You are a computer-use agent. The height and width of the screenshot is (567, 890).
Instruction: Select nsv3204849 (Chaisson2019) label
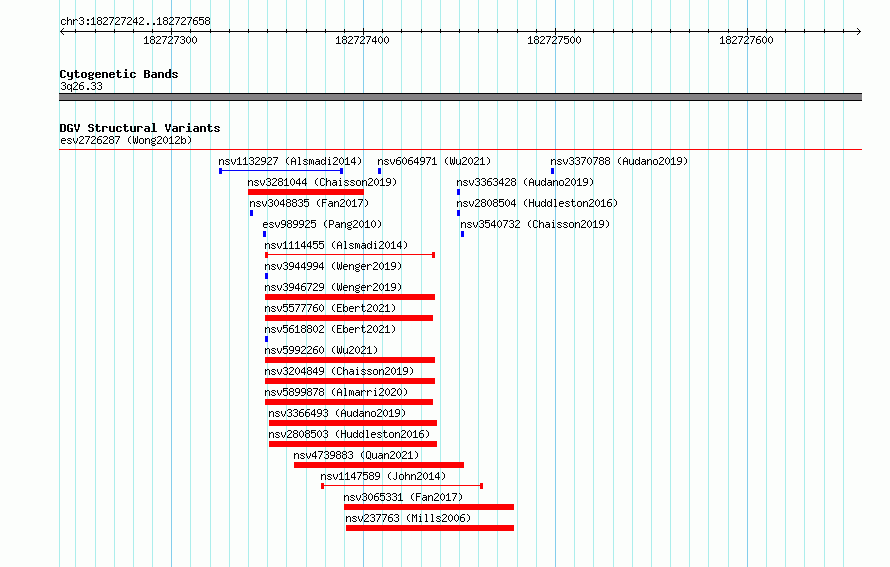pos(339,371)
